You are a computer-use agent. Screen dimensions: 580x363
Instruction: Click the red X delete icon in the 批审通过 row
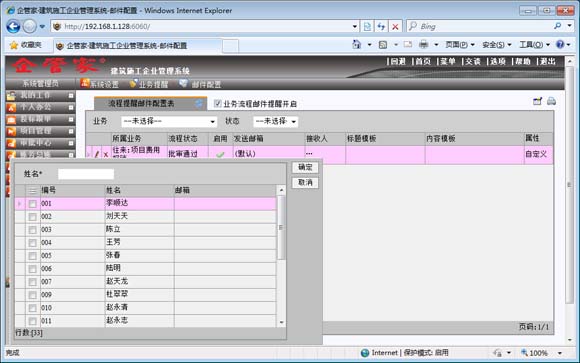pyautogui.click(x=106, y=154)
